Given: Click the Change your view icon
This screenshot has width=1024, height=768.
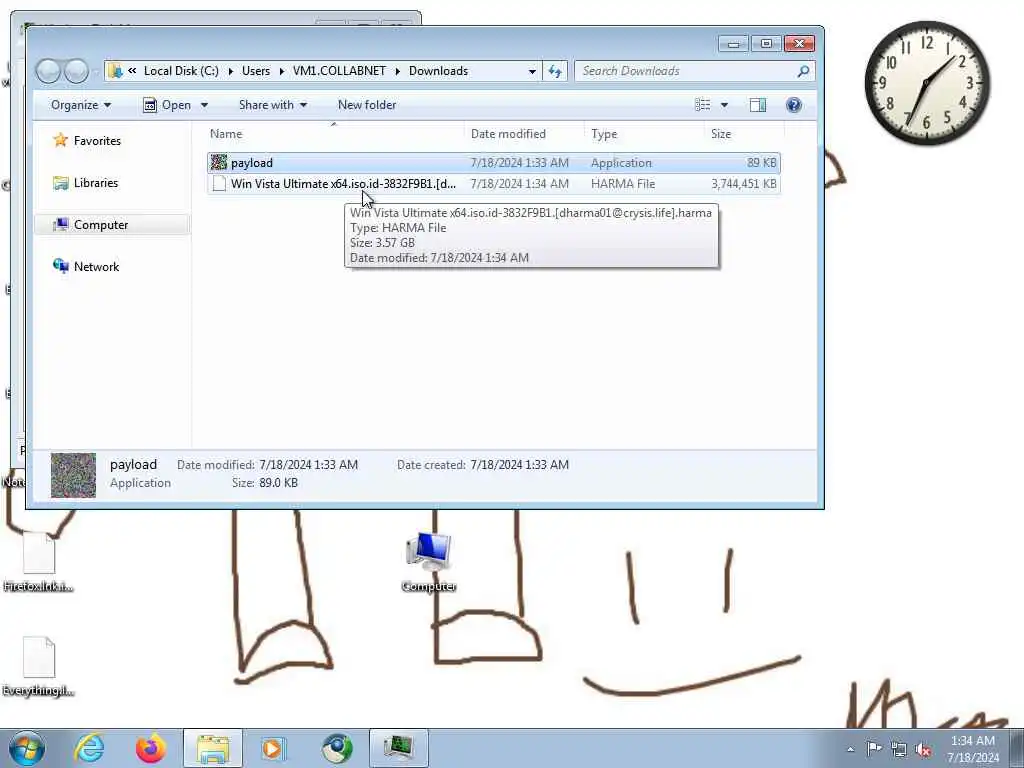Looking at the screenshot, I should pos(703,105).
